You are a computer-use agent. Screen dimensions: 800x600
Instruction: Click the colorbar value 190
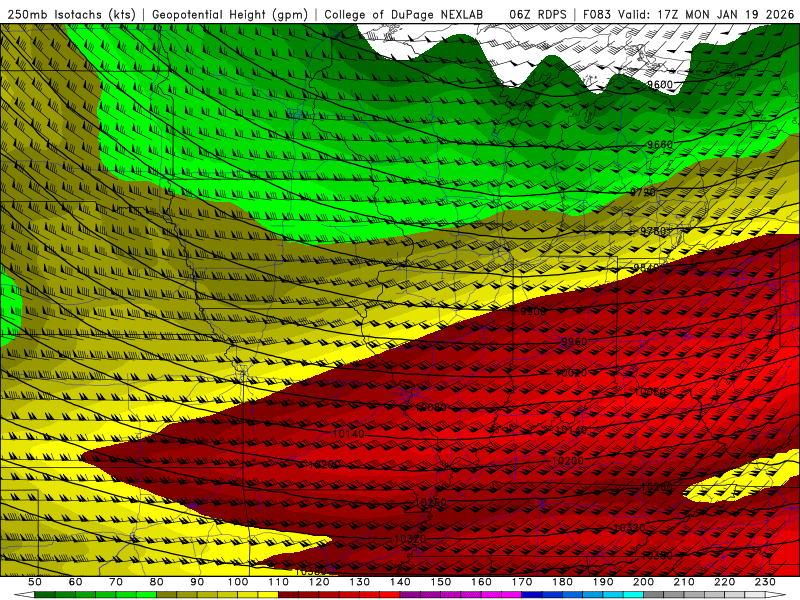[x=603, y=582]
